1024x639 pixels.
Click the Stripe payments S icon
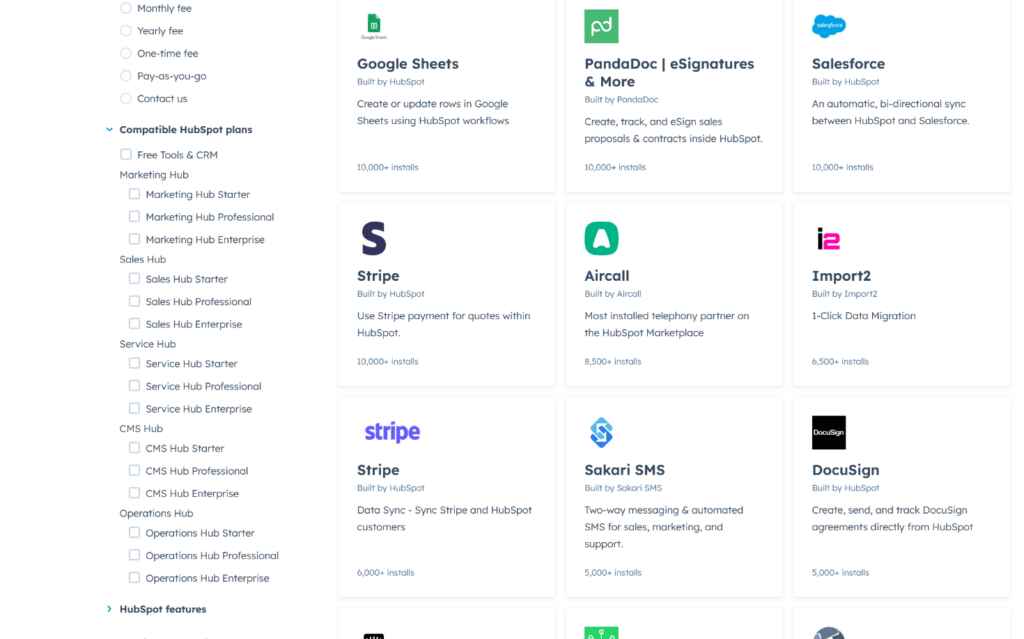(373, 238)
